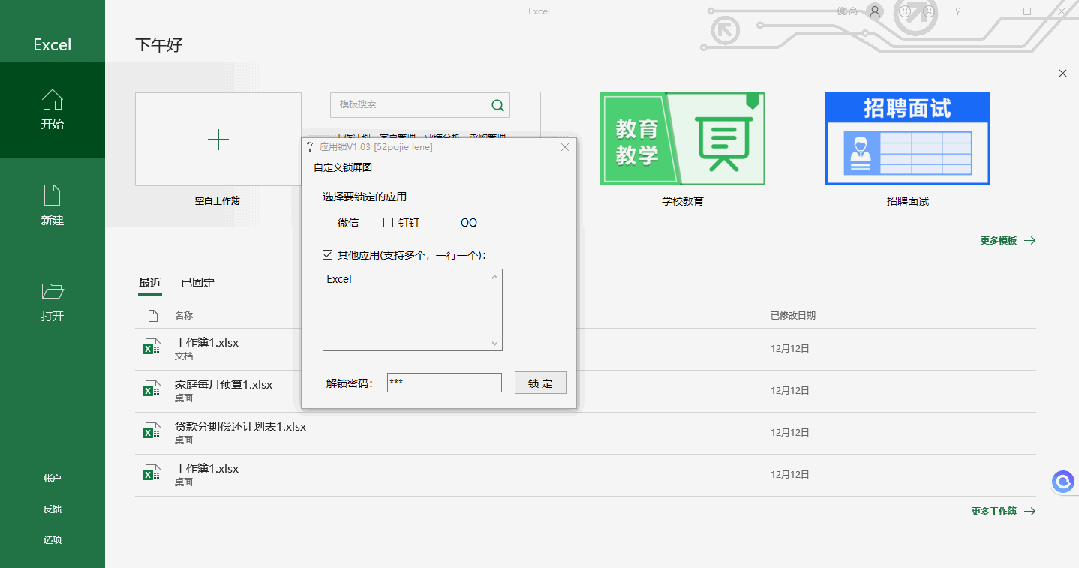Open the 打开 folder page in sidebar
The width and height of the screenshot is (1079, 568).
tap(52, 302)
